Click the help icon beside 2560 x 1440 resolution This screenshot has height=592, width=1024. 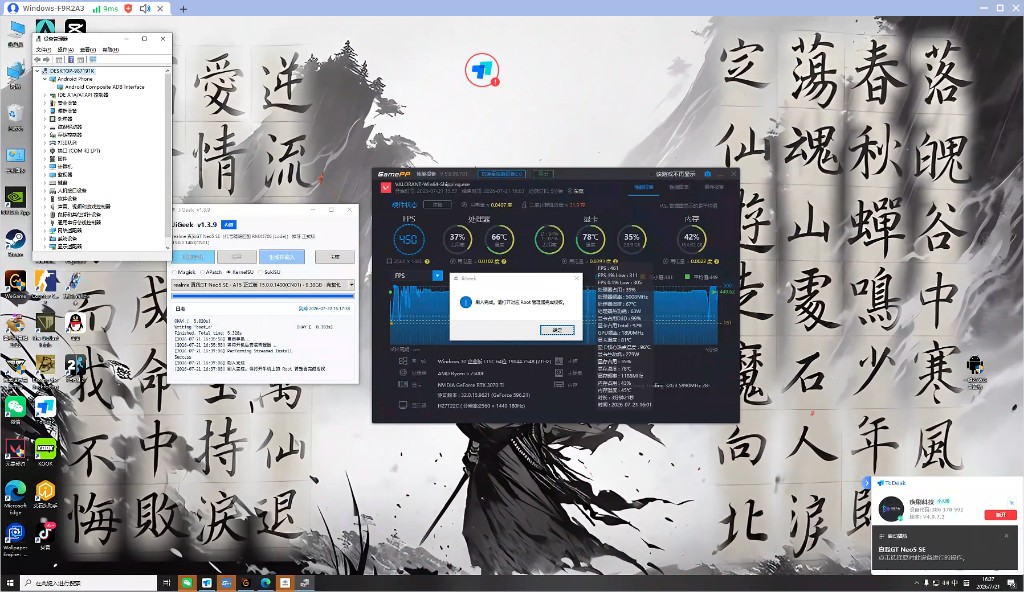(x=427, y=261)
